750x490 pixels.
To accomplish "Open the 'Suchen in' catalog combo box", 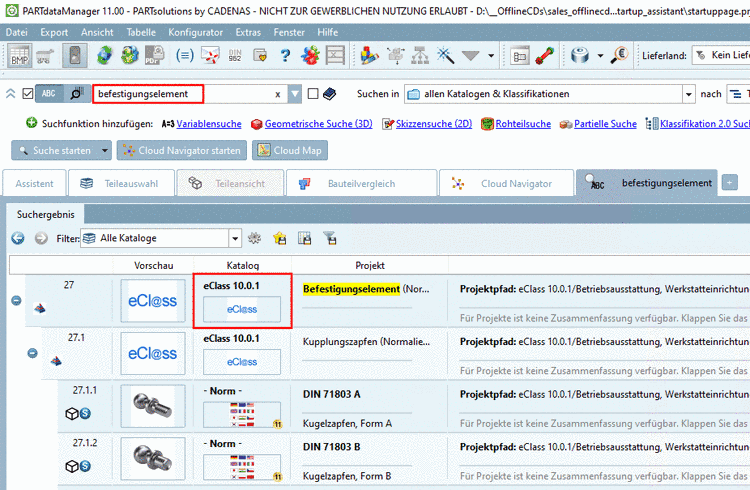I will pos(550,94).
